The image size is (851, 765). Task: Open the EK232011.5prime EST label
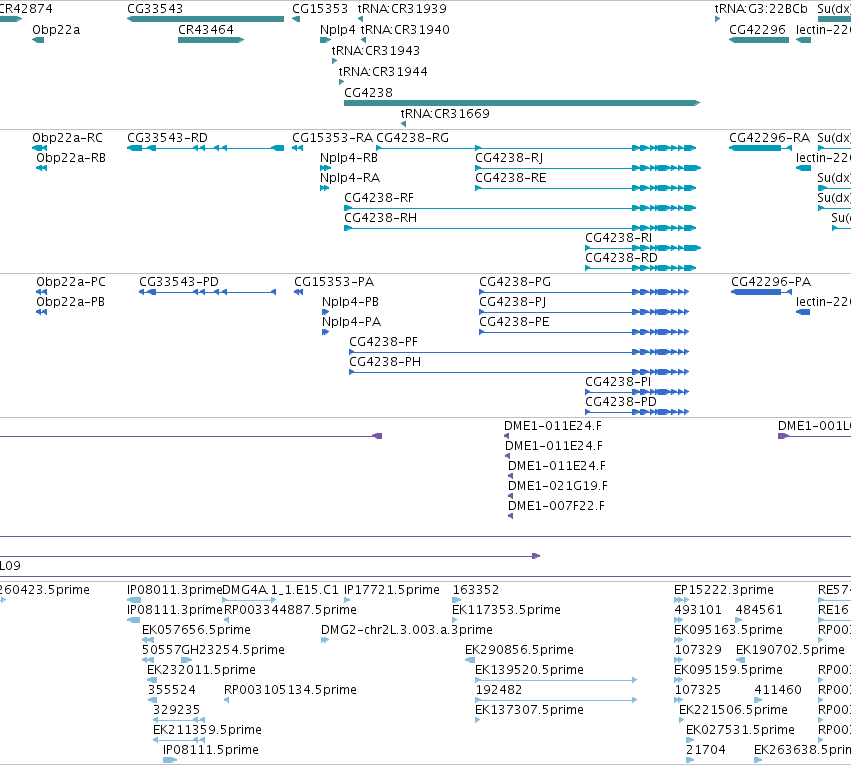[x=201, y=671]
